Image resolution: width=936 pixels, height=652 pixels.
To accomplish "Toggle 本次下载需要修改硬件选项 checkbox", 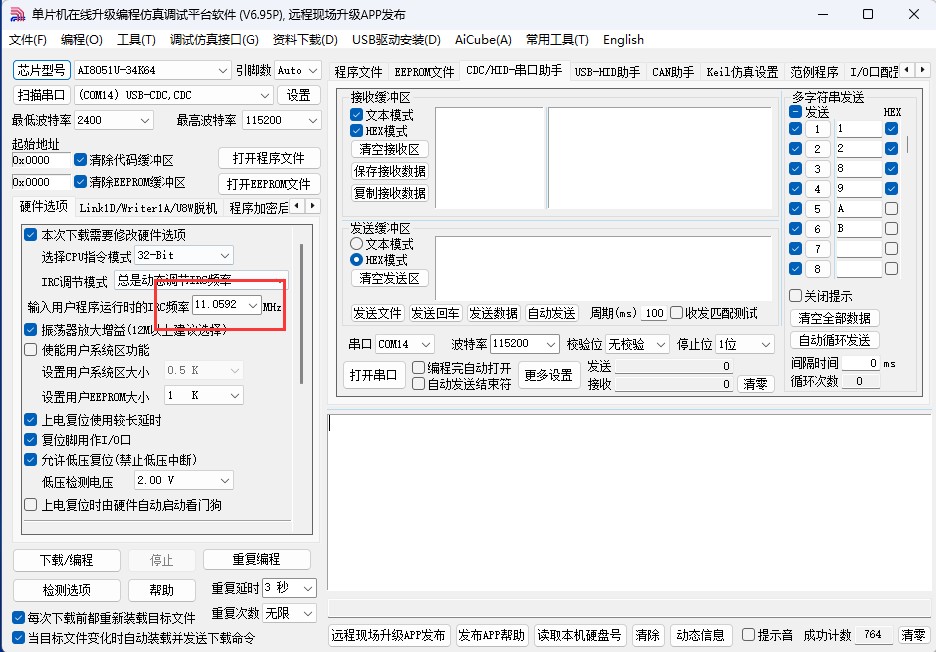I will tap(30, 235).
